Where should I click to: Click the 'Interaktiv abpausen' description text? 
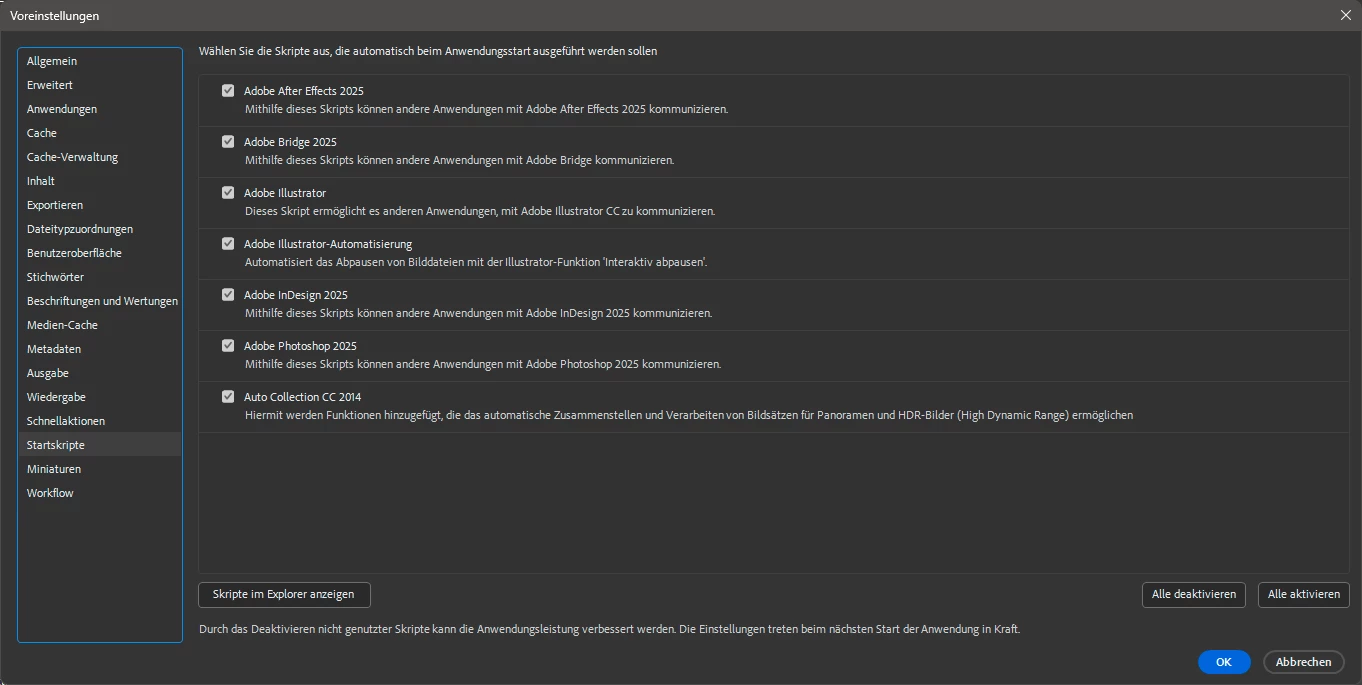point(476,262)
